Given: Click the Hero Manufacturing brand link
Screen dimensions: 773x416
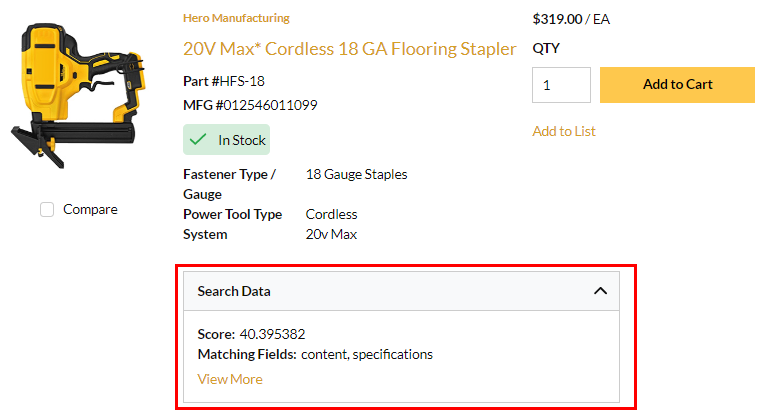Looking at the screenshot, I should coord(236,18).
